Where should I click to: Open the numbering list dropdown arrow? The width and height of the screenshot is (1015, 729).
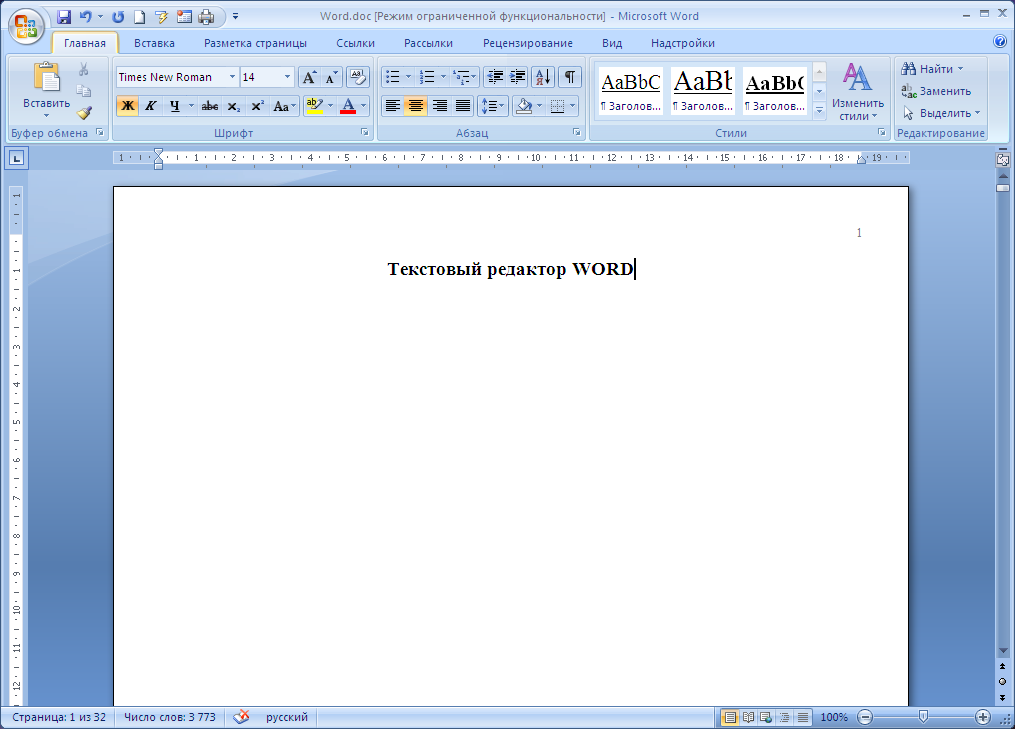click(x=443, y=77)
